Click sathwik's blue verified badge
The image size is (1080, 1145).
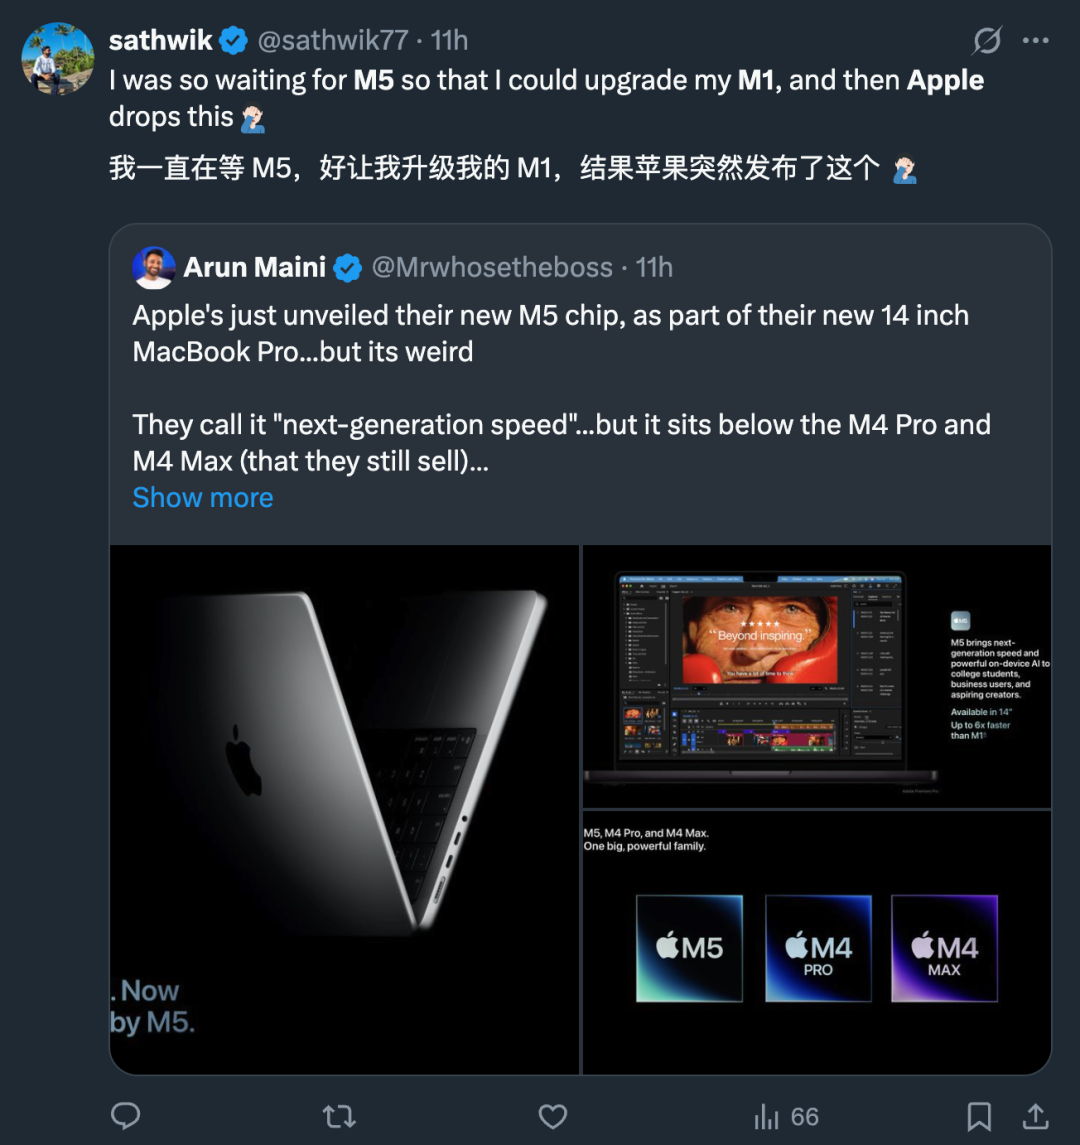(234, 41)
